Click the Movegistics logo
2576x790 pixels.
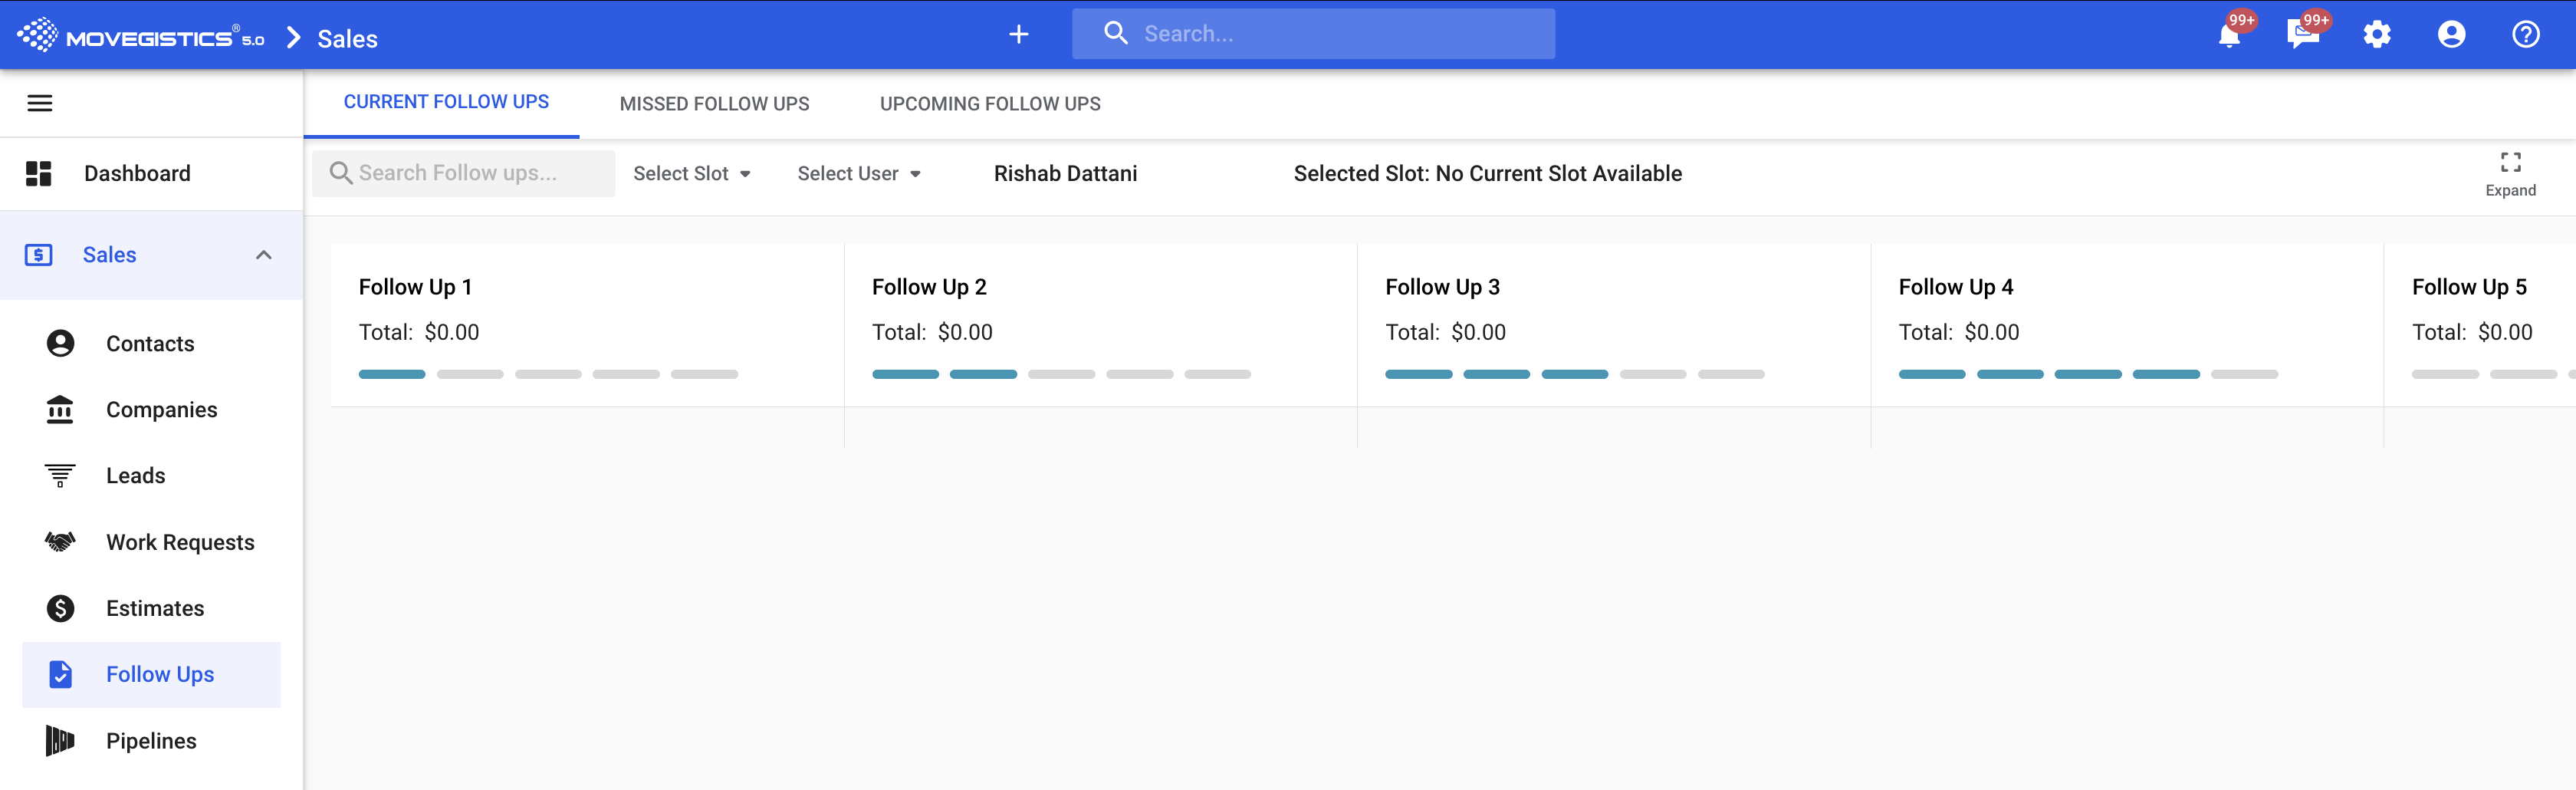140,36
